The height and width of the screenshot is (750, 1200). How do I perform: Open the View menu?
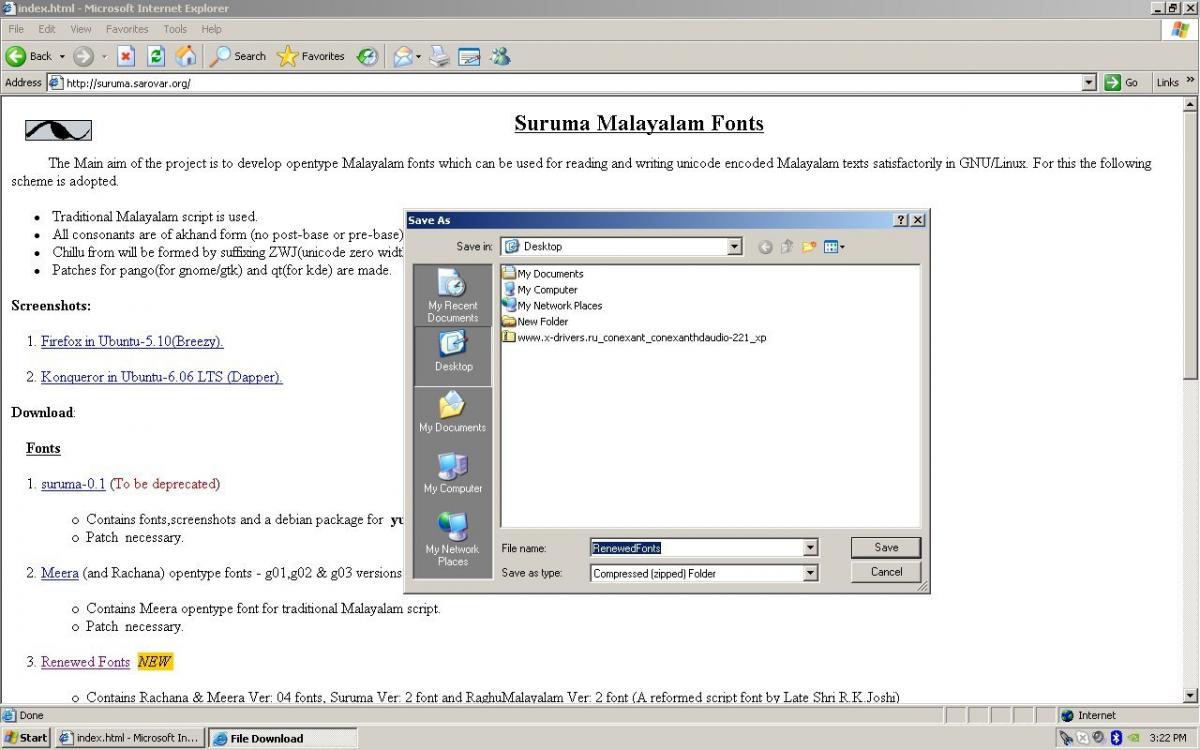pyautogui.click(x=81, y=29)
